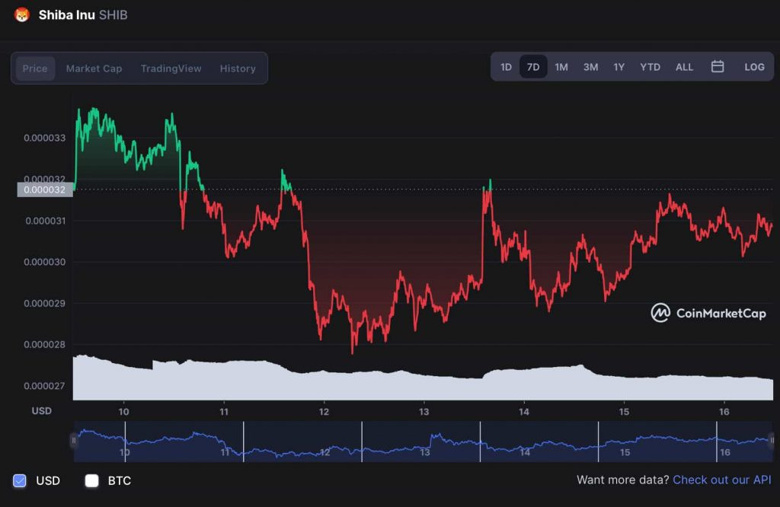
Task: Click the USD axis unit label
Action: coord(42,410)
